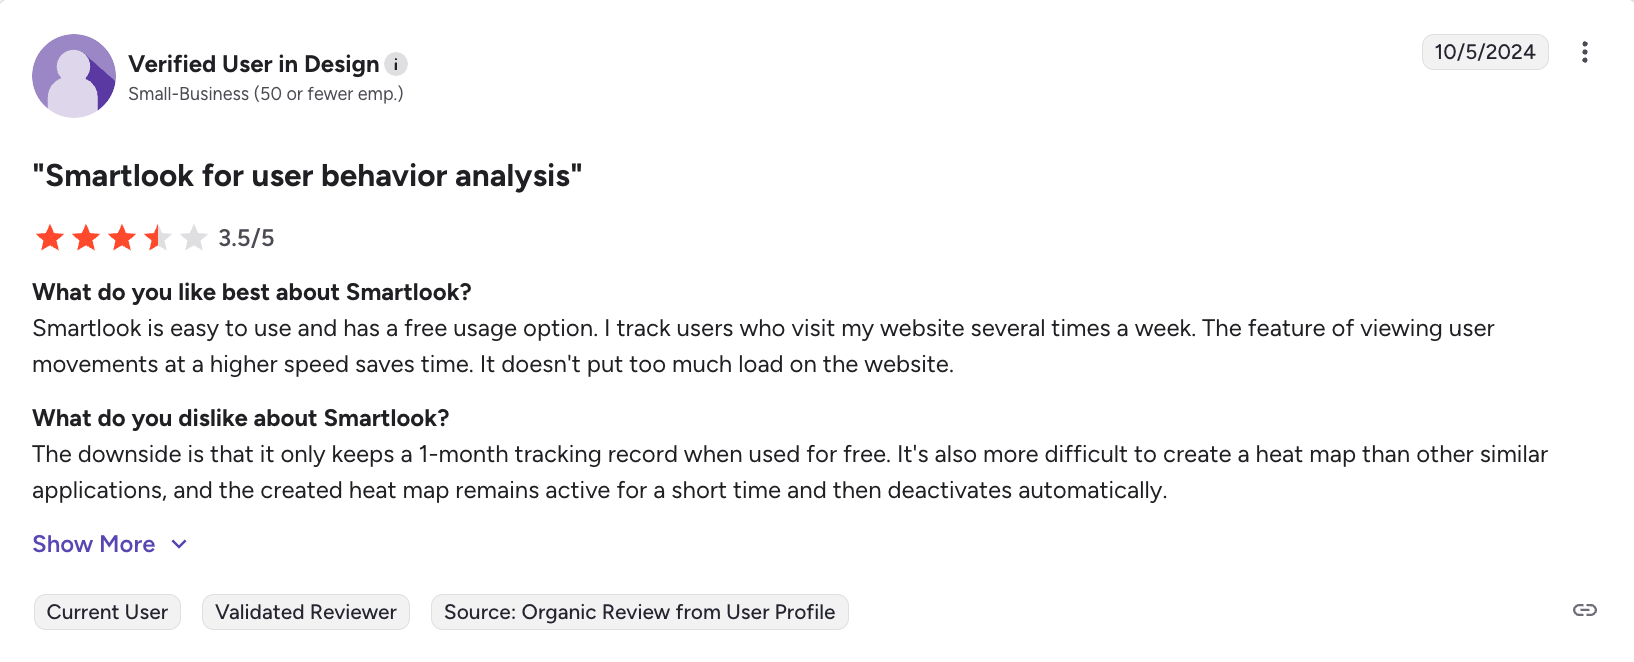Click the "What do you dislike about Smartlook?" heading
The width and height of the screenshot is (1634, 662).
click(241, 418)
